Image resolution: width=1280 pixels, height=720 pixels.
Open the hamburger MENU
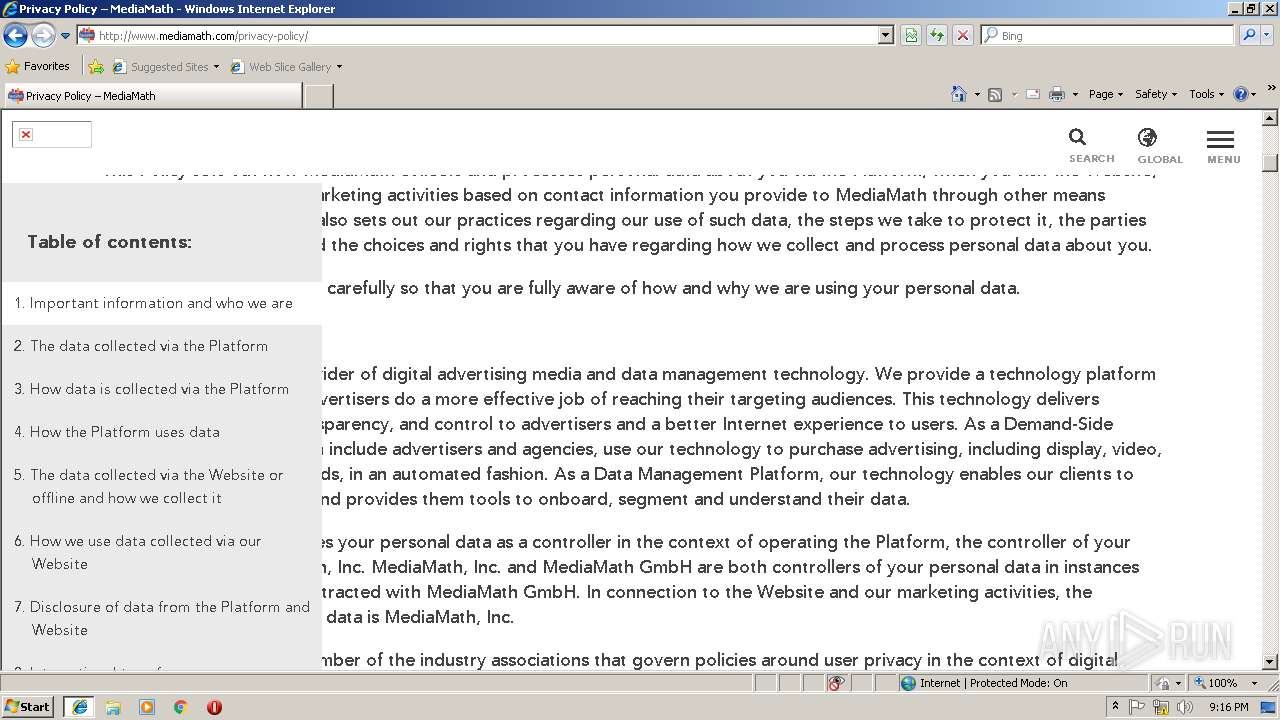click(x=1223, y=146)
